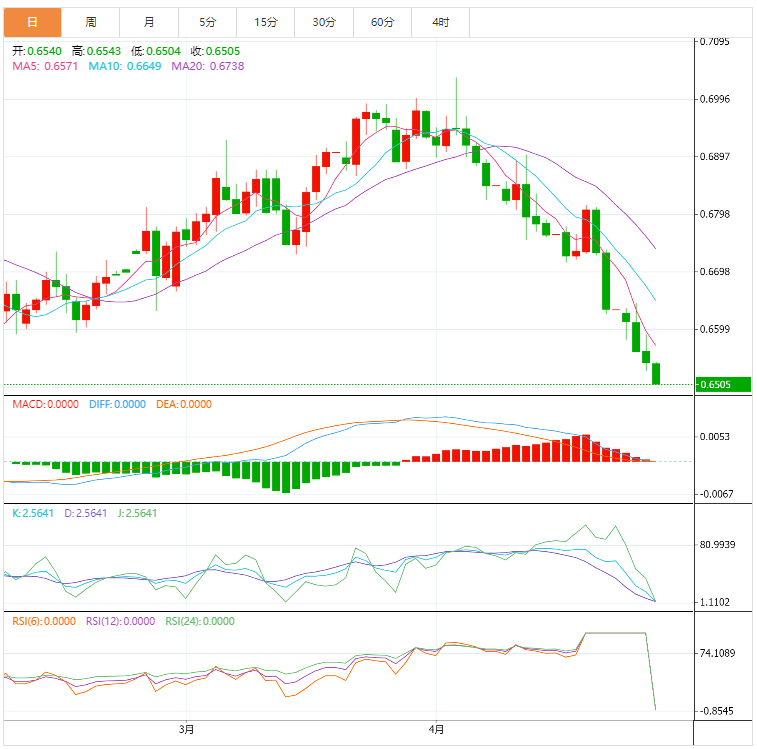Click the MA20 legend label

pos(208,66)
